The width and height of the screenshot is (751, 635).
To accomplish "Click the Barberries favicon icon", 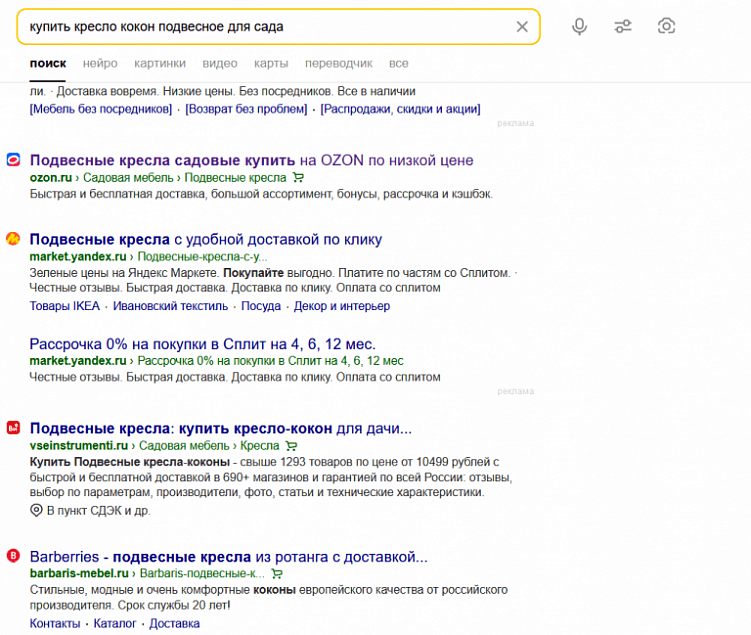I will click(13, 556).
